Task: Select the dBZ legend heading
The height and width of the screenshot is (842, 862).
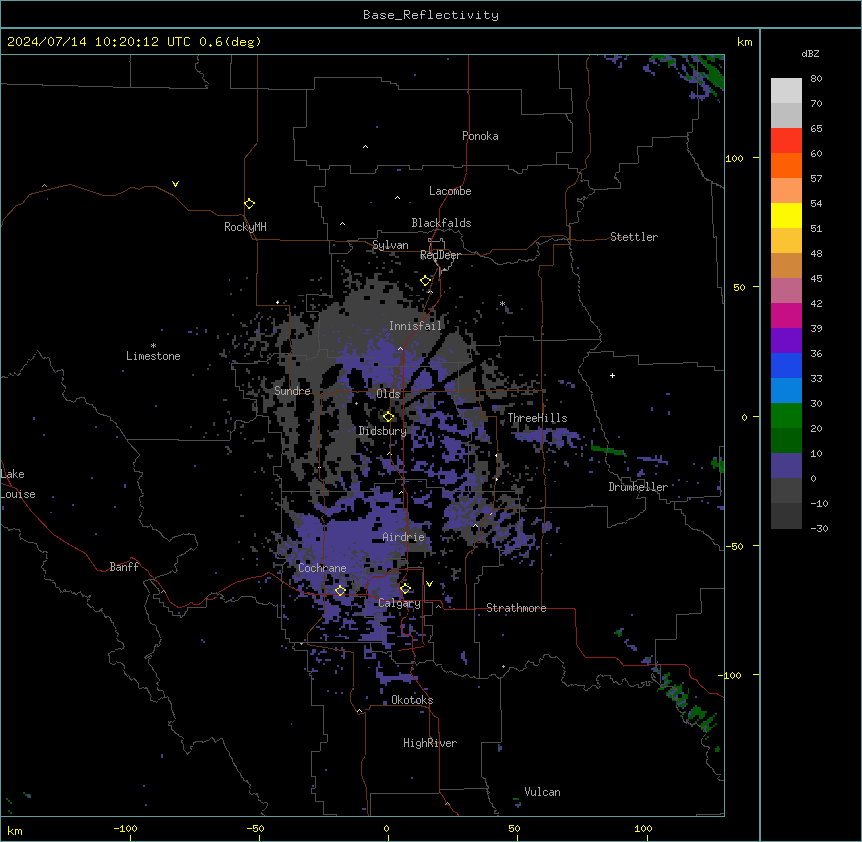Action: pos(810,53)
